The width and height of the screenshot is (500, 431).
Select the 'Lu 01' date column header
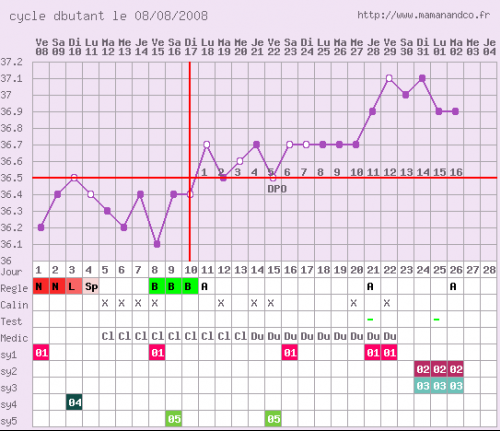point(440,47)
